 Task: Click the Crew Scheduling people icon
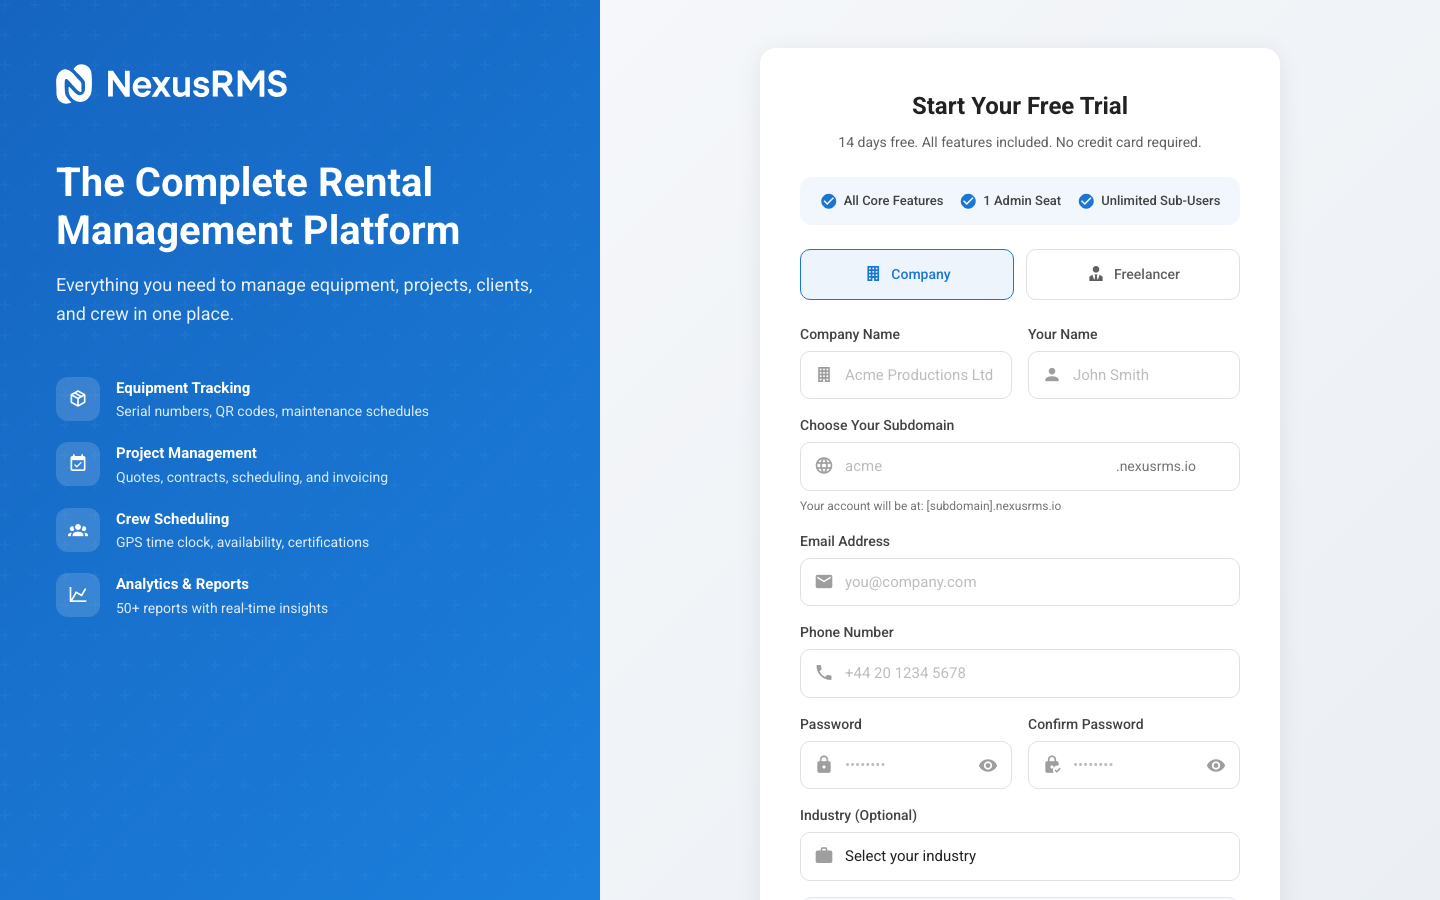tap(78, 530)
